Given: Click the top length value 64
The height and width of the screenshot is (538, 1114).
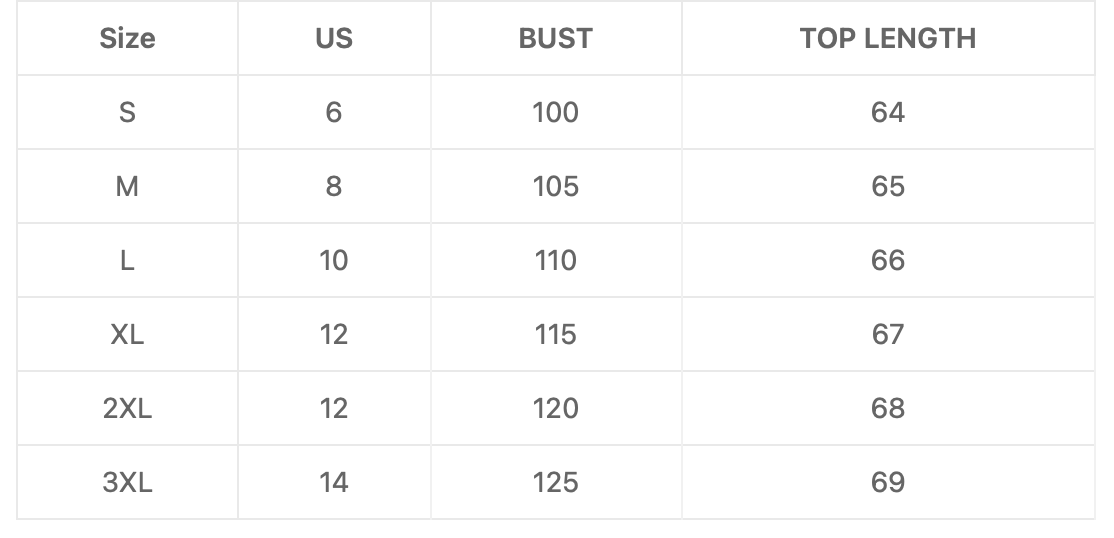Looking at the screenshot, I should point(888,112).
